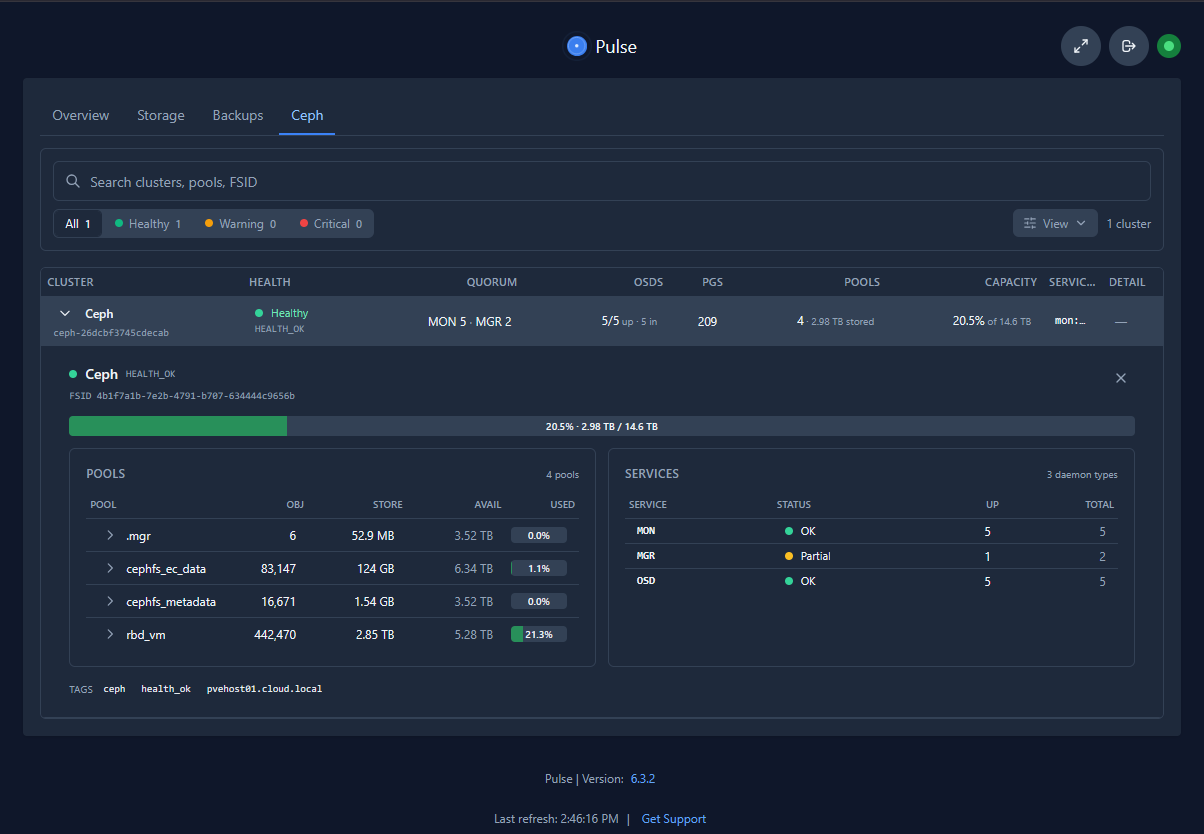Click the MON service row label
The image size is (1204, 834).
646,531
